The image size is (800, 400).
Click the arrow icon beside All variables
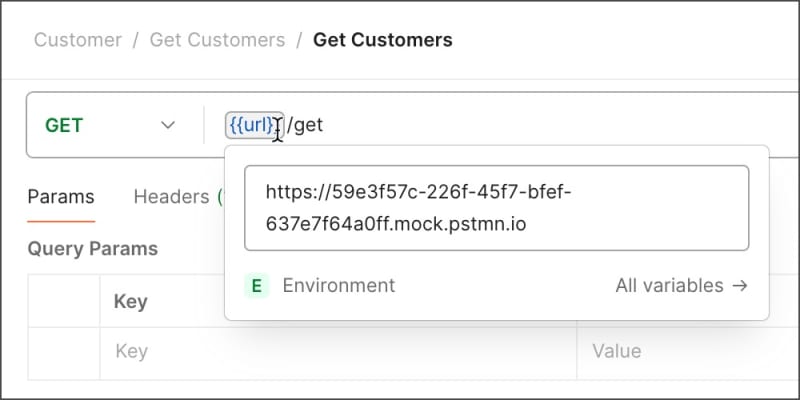click(740, 286)
